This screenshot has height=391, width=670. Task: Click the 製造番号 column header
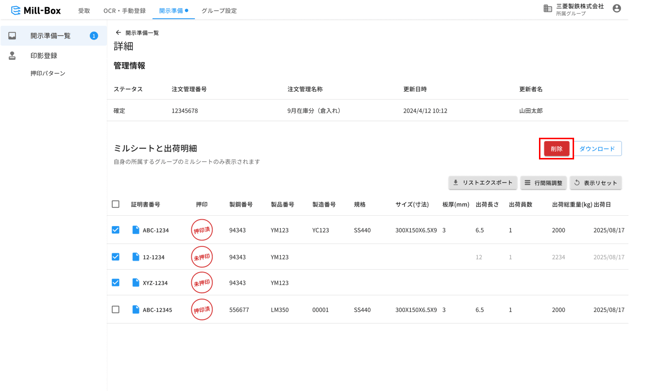pyautogui.click(x=324, y=205)
